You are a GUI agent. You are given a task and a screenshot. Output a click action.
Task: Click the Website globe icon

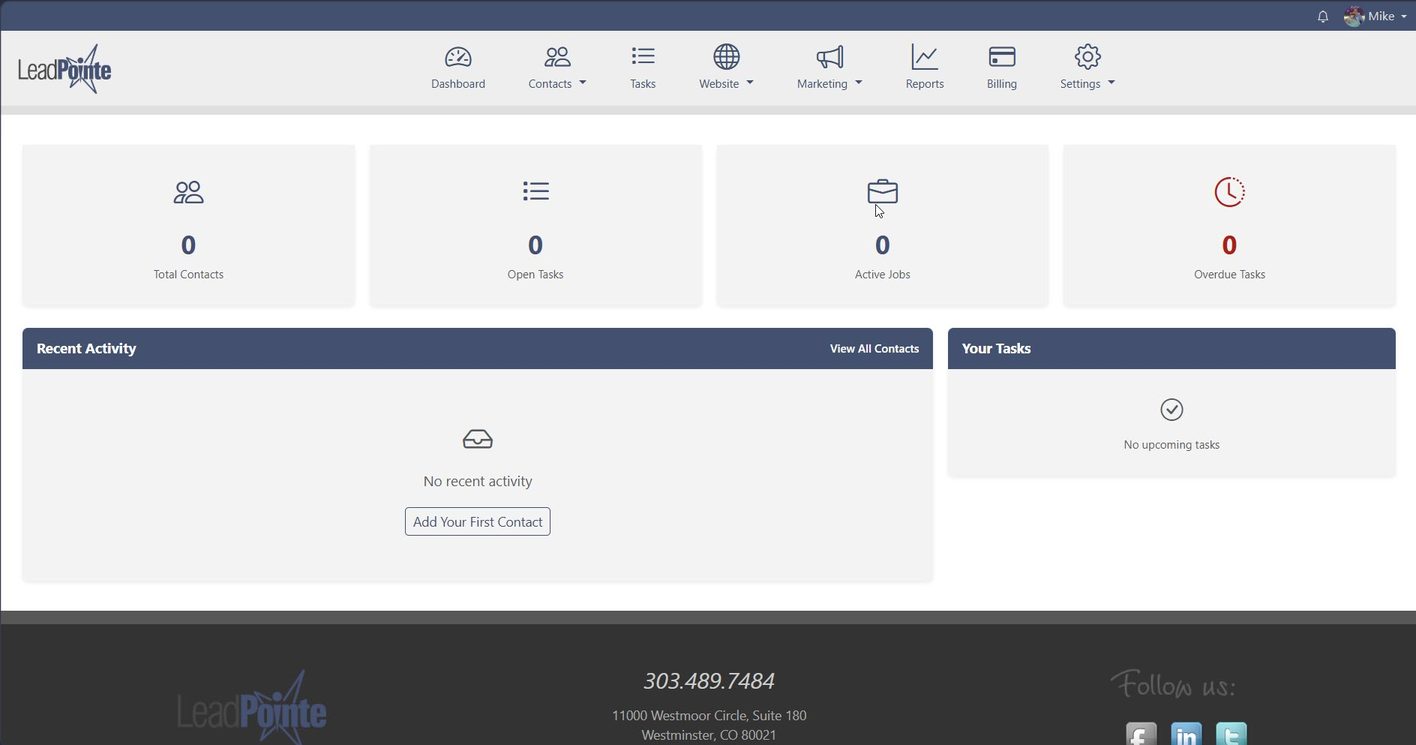726,57
